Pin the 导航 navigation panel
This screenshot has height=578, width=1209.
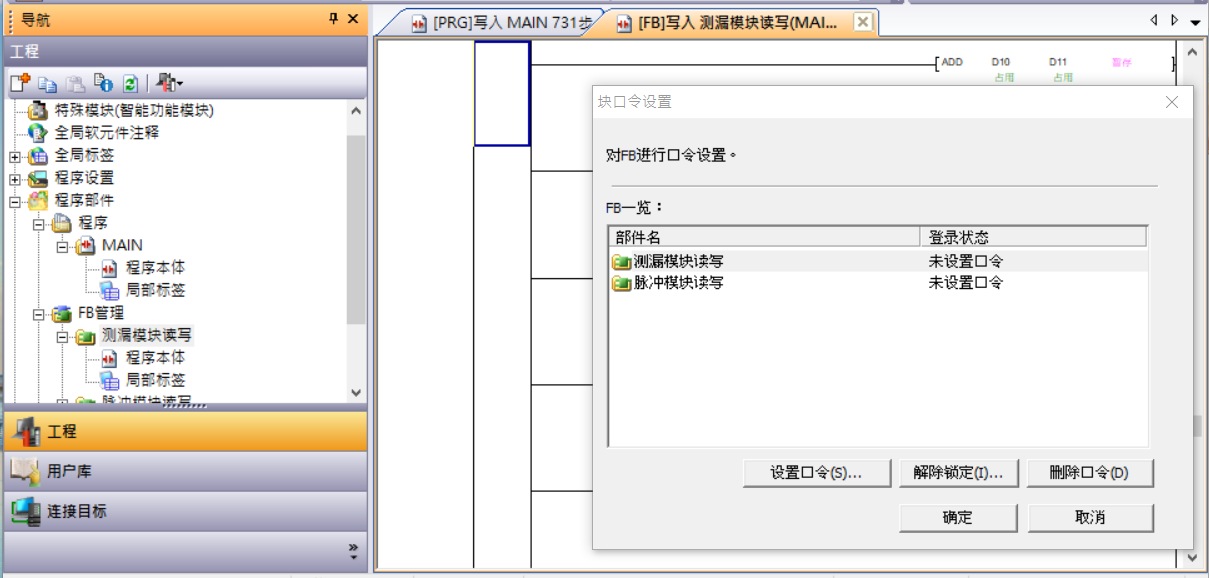[333, 19]
